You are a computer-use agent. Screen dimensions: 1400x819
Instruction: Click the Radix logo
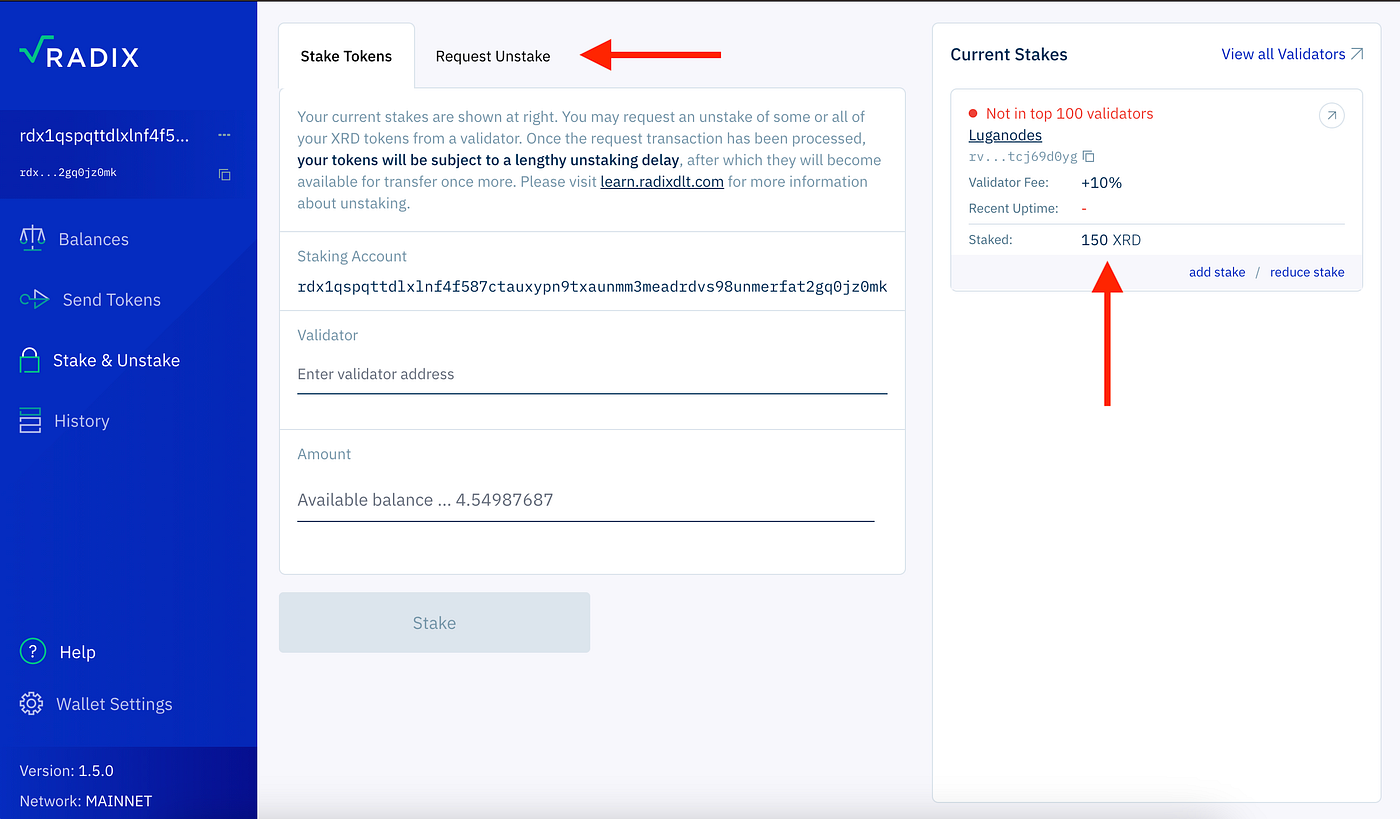tap(78, 53)
